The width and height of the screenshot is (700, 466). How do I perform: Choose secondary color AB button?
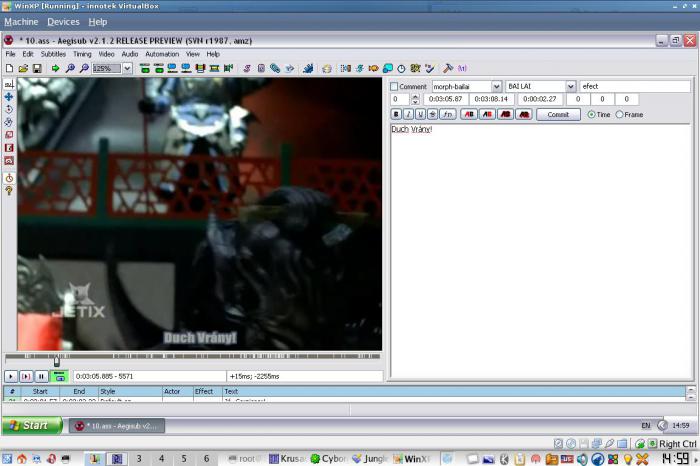tap(487, 115)
